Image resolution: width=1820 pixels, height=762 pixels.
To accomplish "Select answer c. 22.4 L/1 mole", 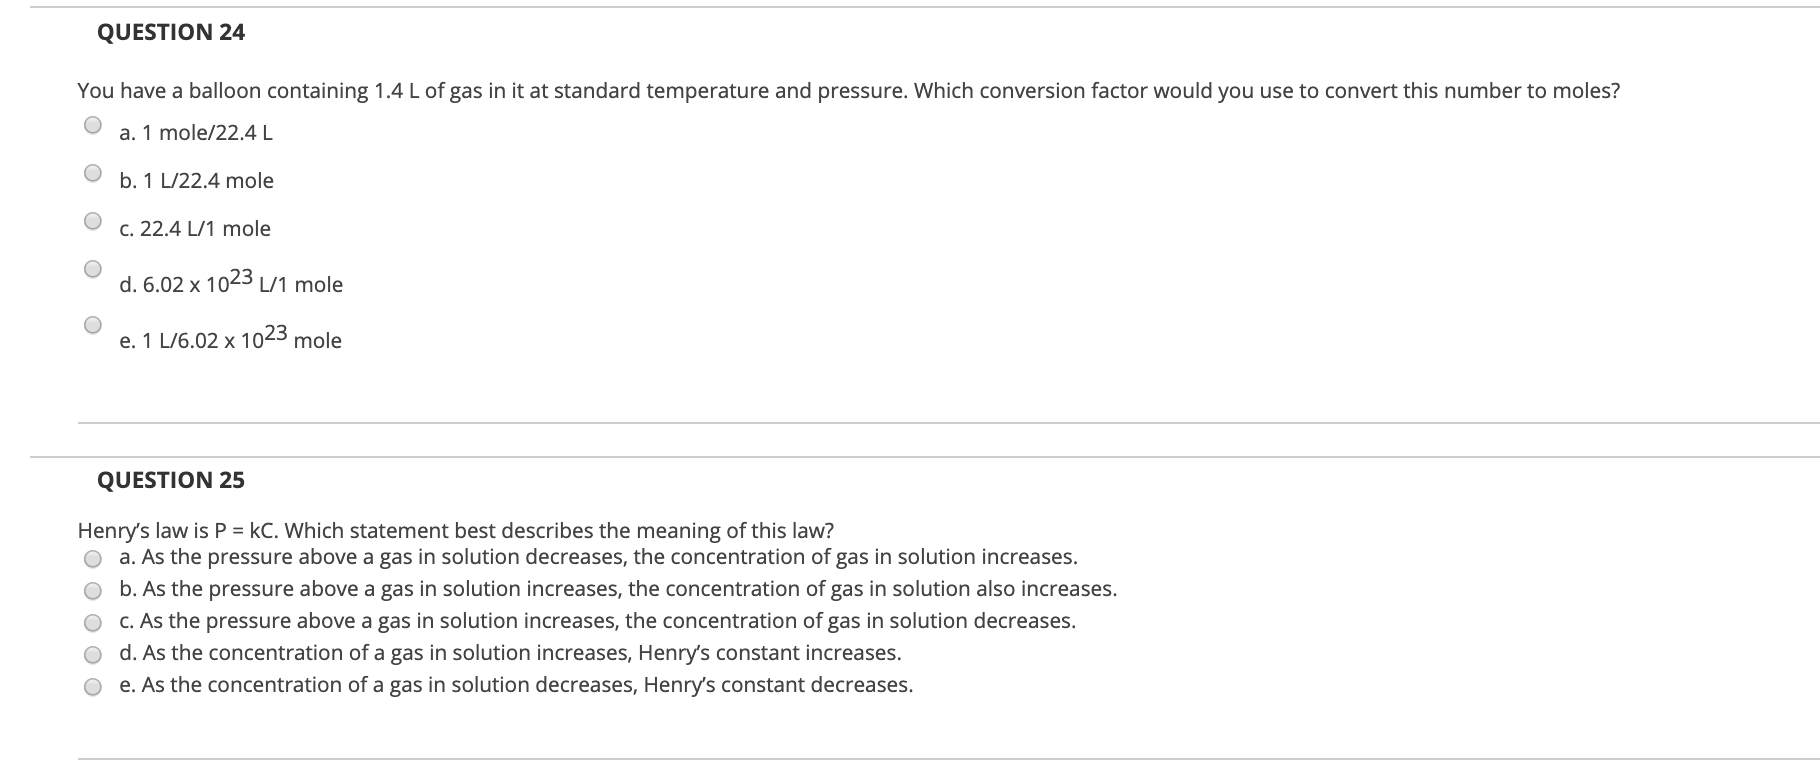I will [x=93, y=218].
